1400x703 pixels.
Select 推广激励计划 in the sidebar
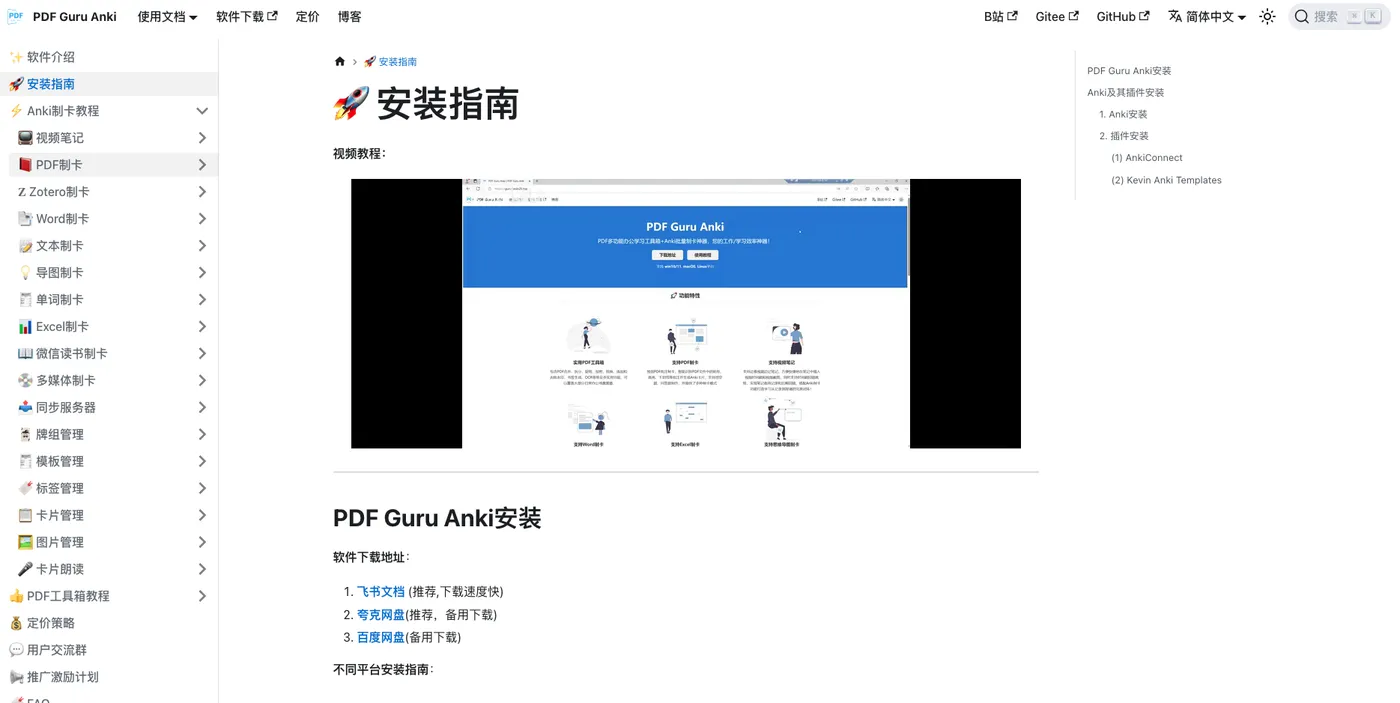click(63, 677)
